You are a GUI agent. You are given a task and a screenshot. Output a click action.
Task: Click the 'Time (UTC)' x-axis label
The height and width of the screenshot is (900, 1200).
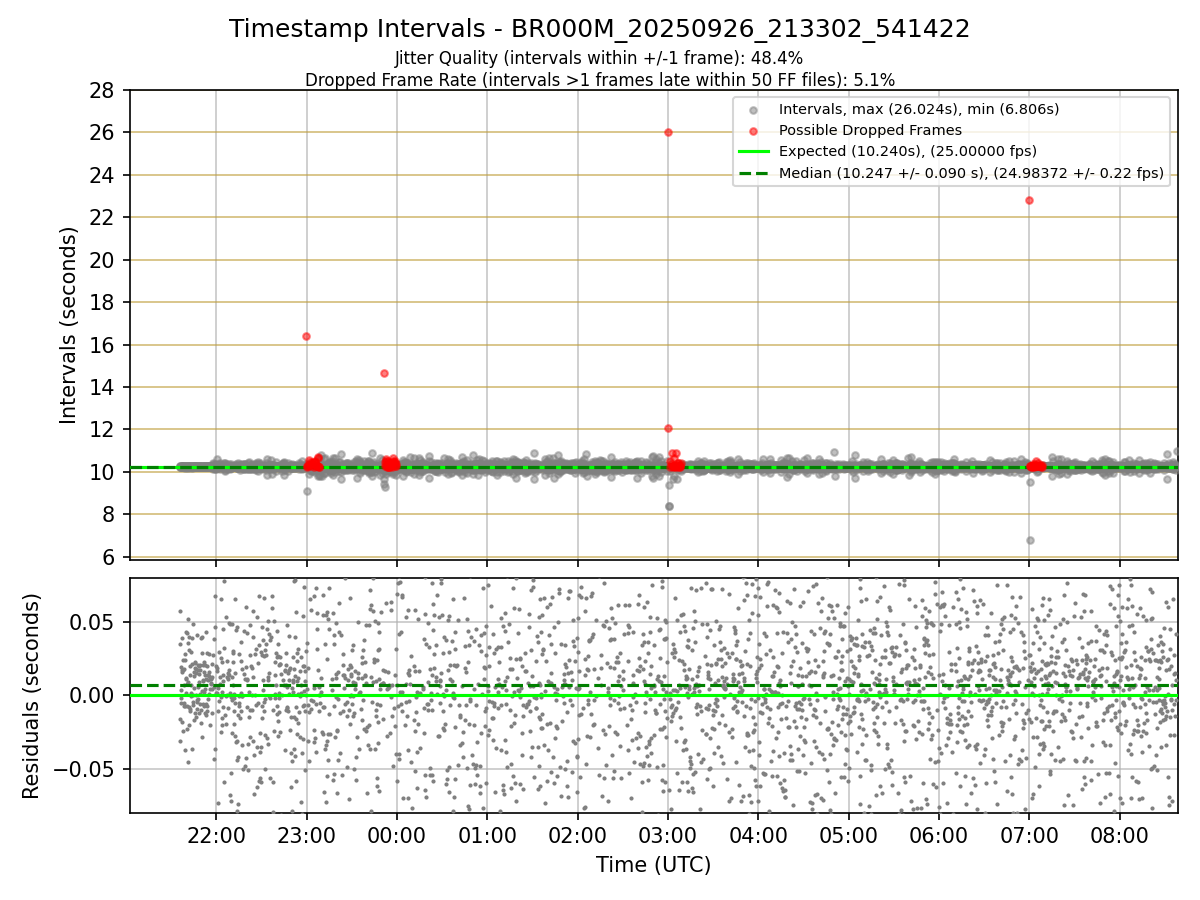(x=653, y=865)
